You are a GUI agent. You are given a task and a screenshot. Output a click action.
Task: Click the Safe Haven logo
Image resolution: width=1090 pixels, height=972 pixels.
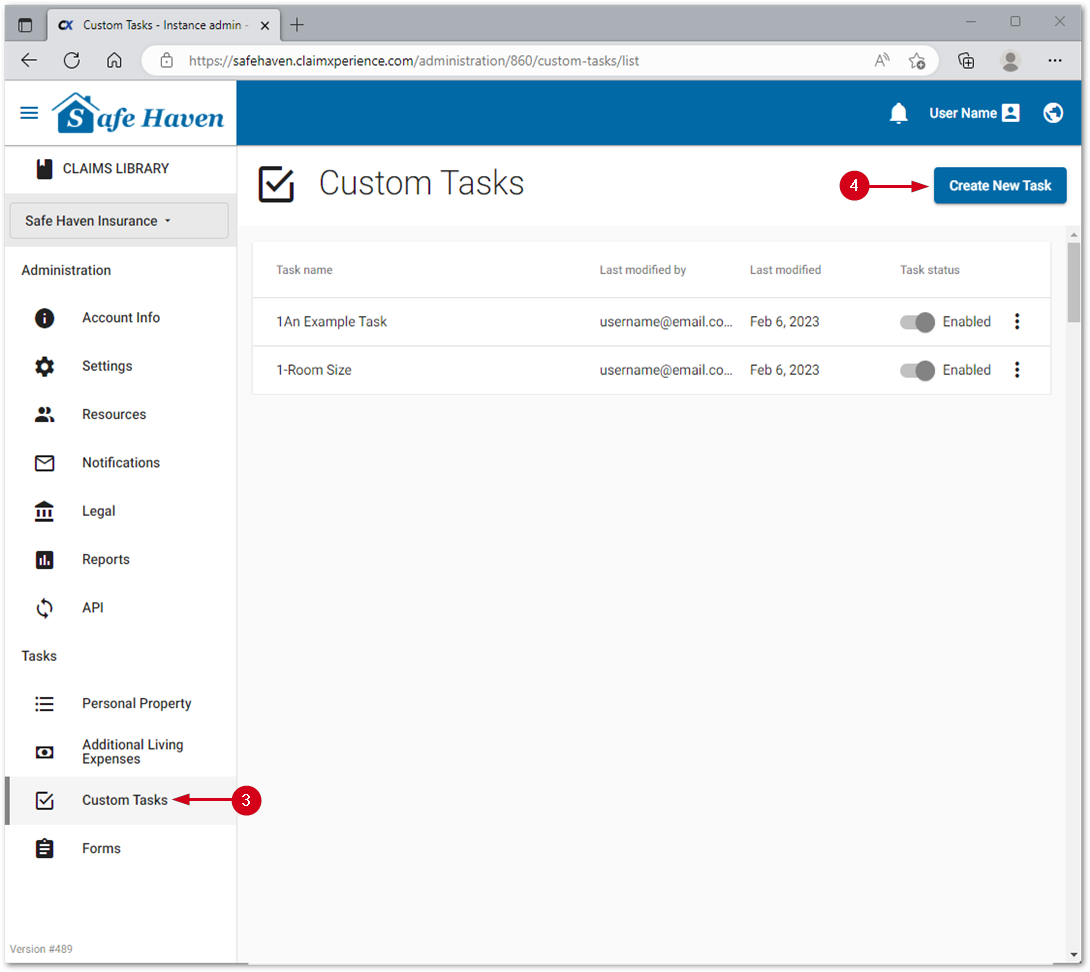(139, 114)
